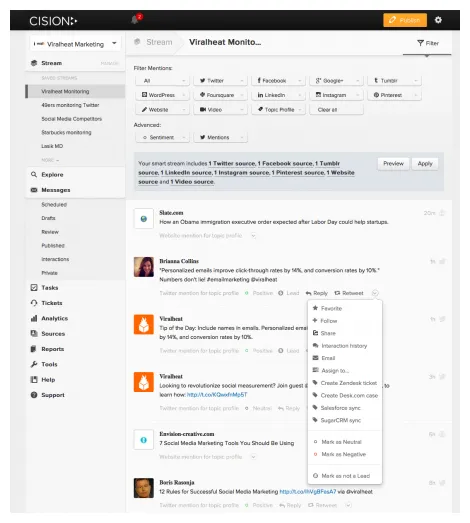Click Manage next to Stream

click(110, 63)
